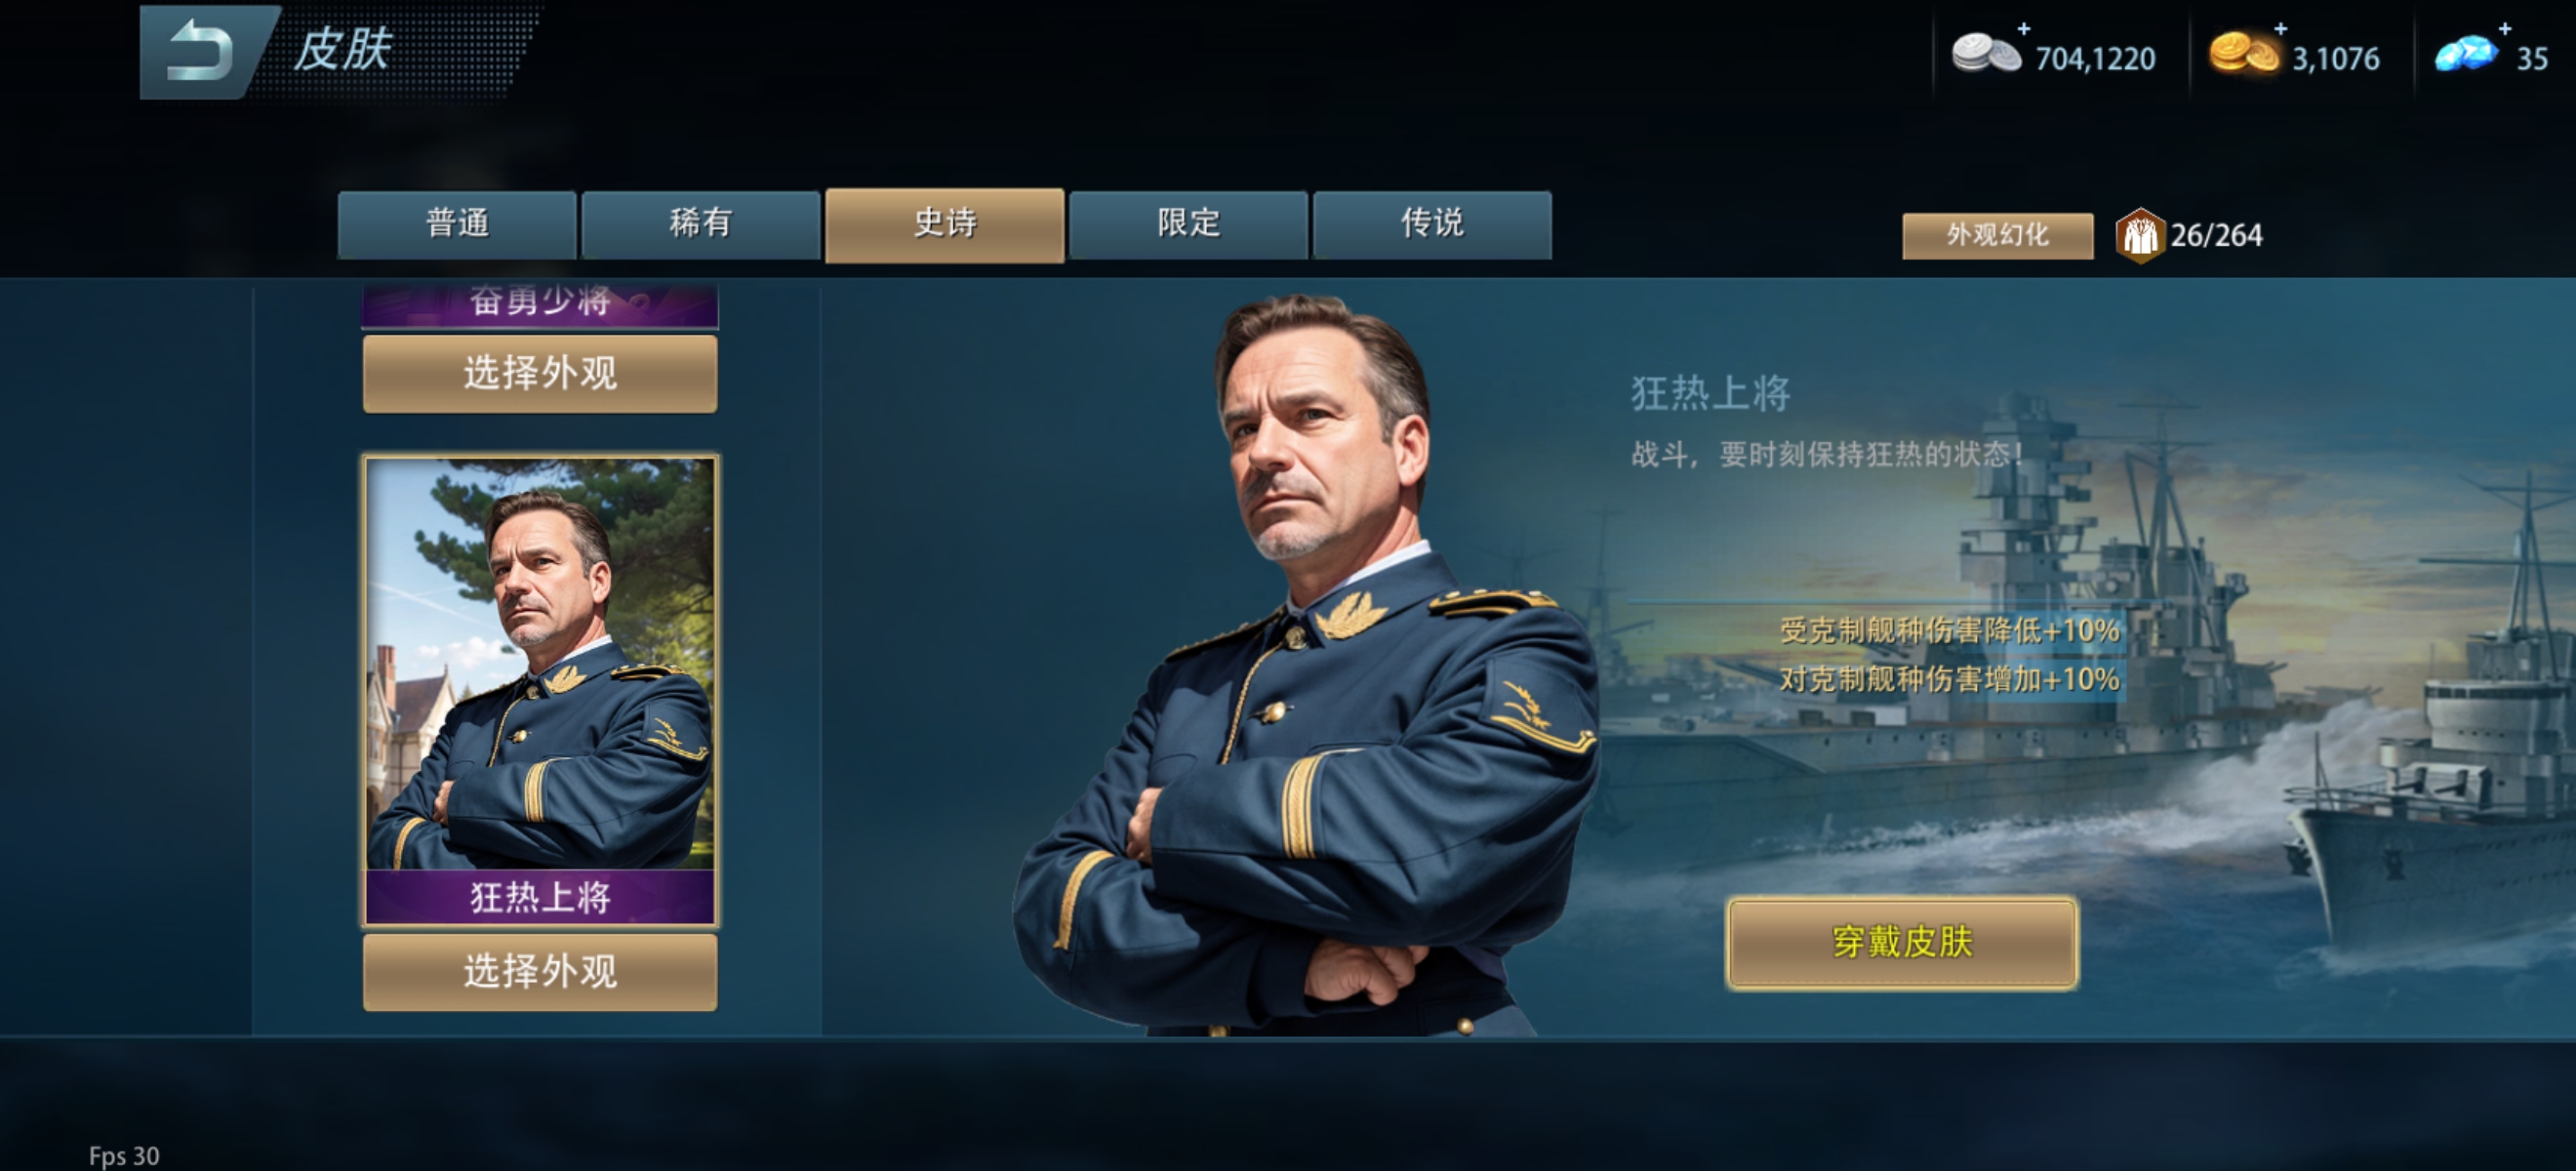Switch to the 普通 tab
Screen dimensions: 2576x1171
457,224
